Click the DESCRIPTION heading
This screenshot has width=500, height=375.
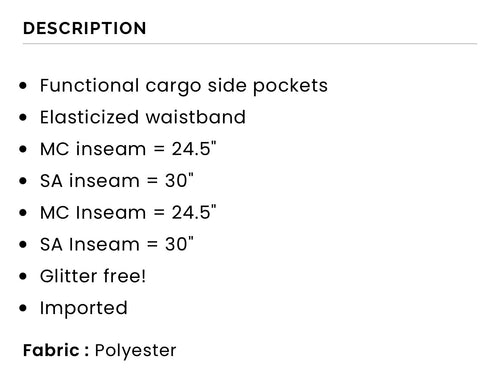(85, 28)
